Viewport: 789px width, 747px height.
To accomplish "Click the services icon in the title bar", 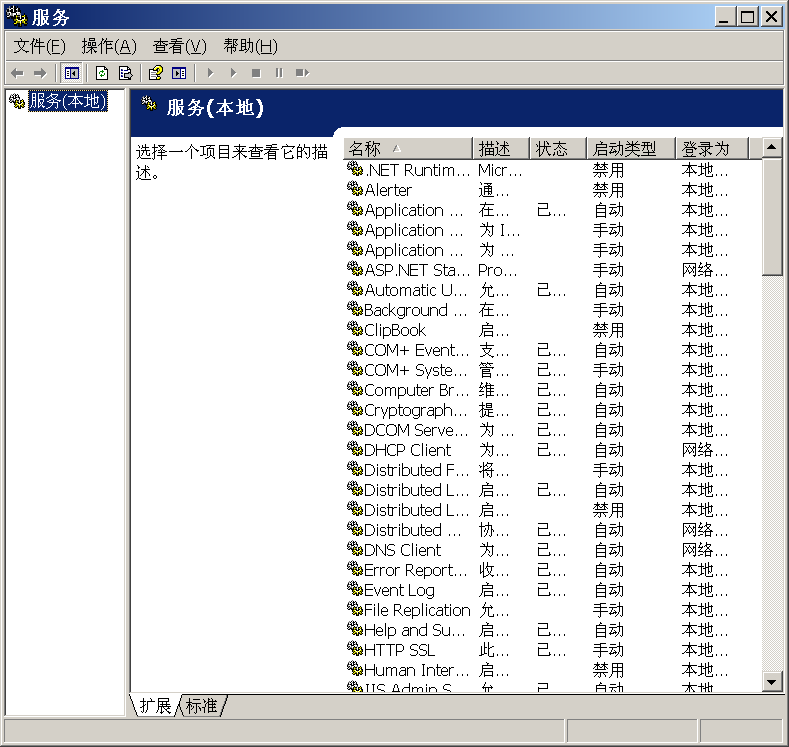I will [x=16, y=17].
